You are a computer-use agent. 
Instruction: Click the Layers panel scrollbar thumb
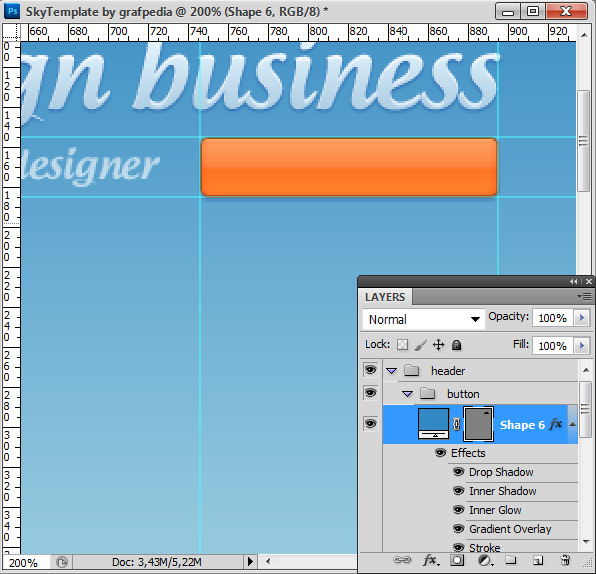click(x=586, y=409)
